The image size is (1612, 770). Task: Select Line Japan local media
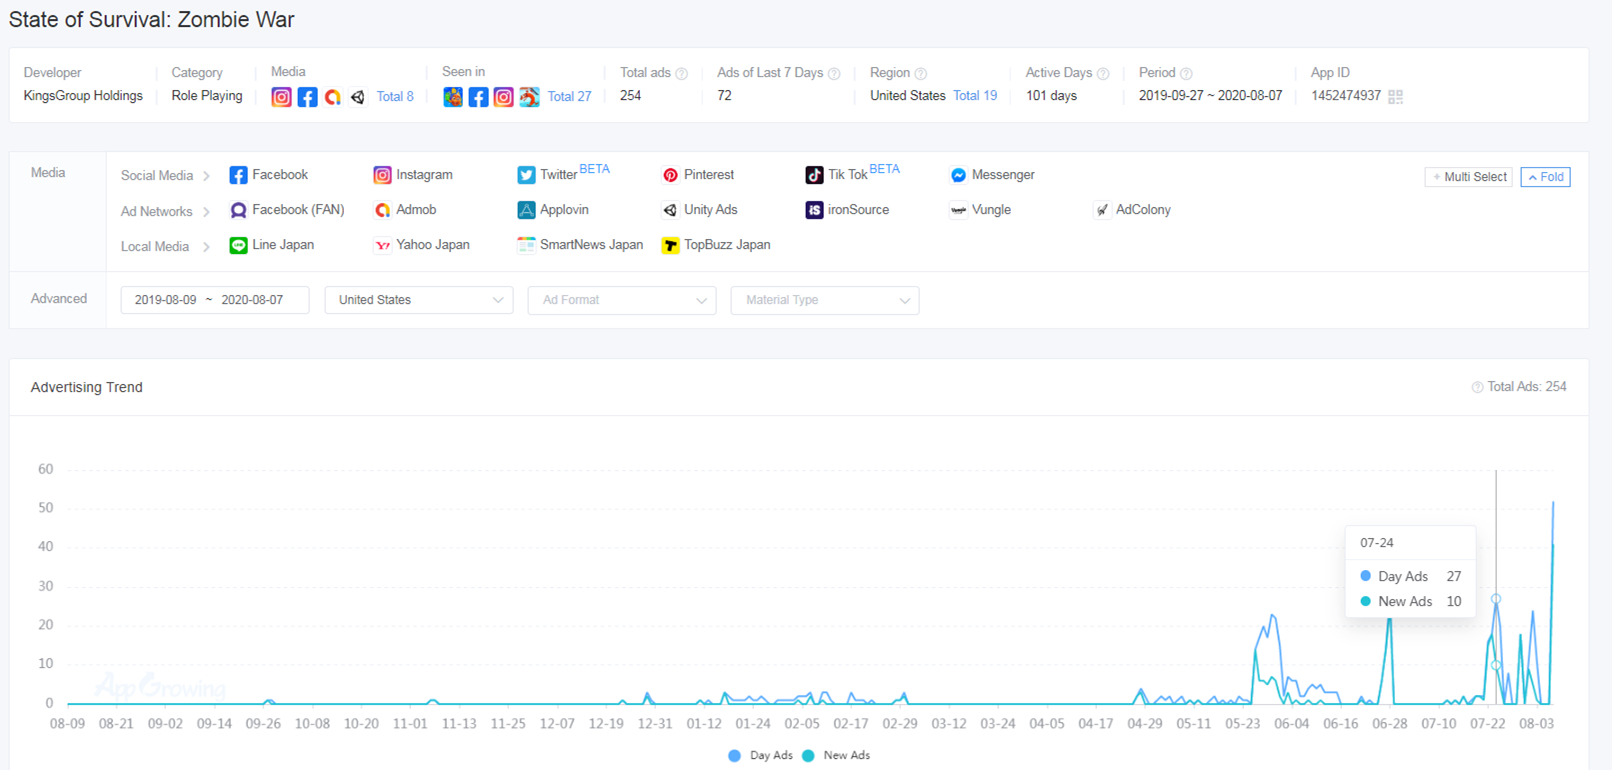pyautogui.click(x=272, y=245)
